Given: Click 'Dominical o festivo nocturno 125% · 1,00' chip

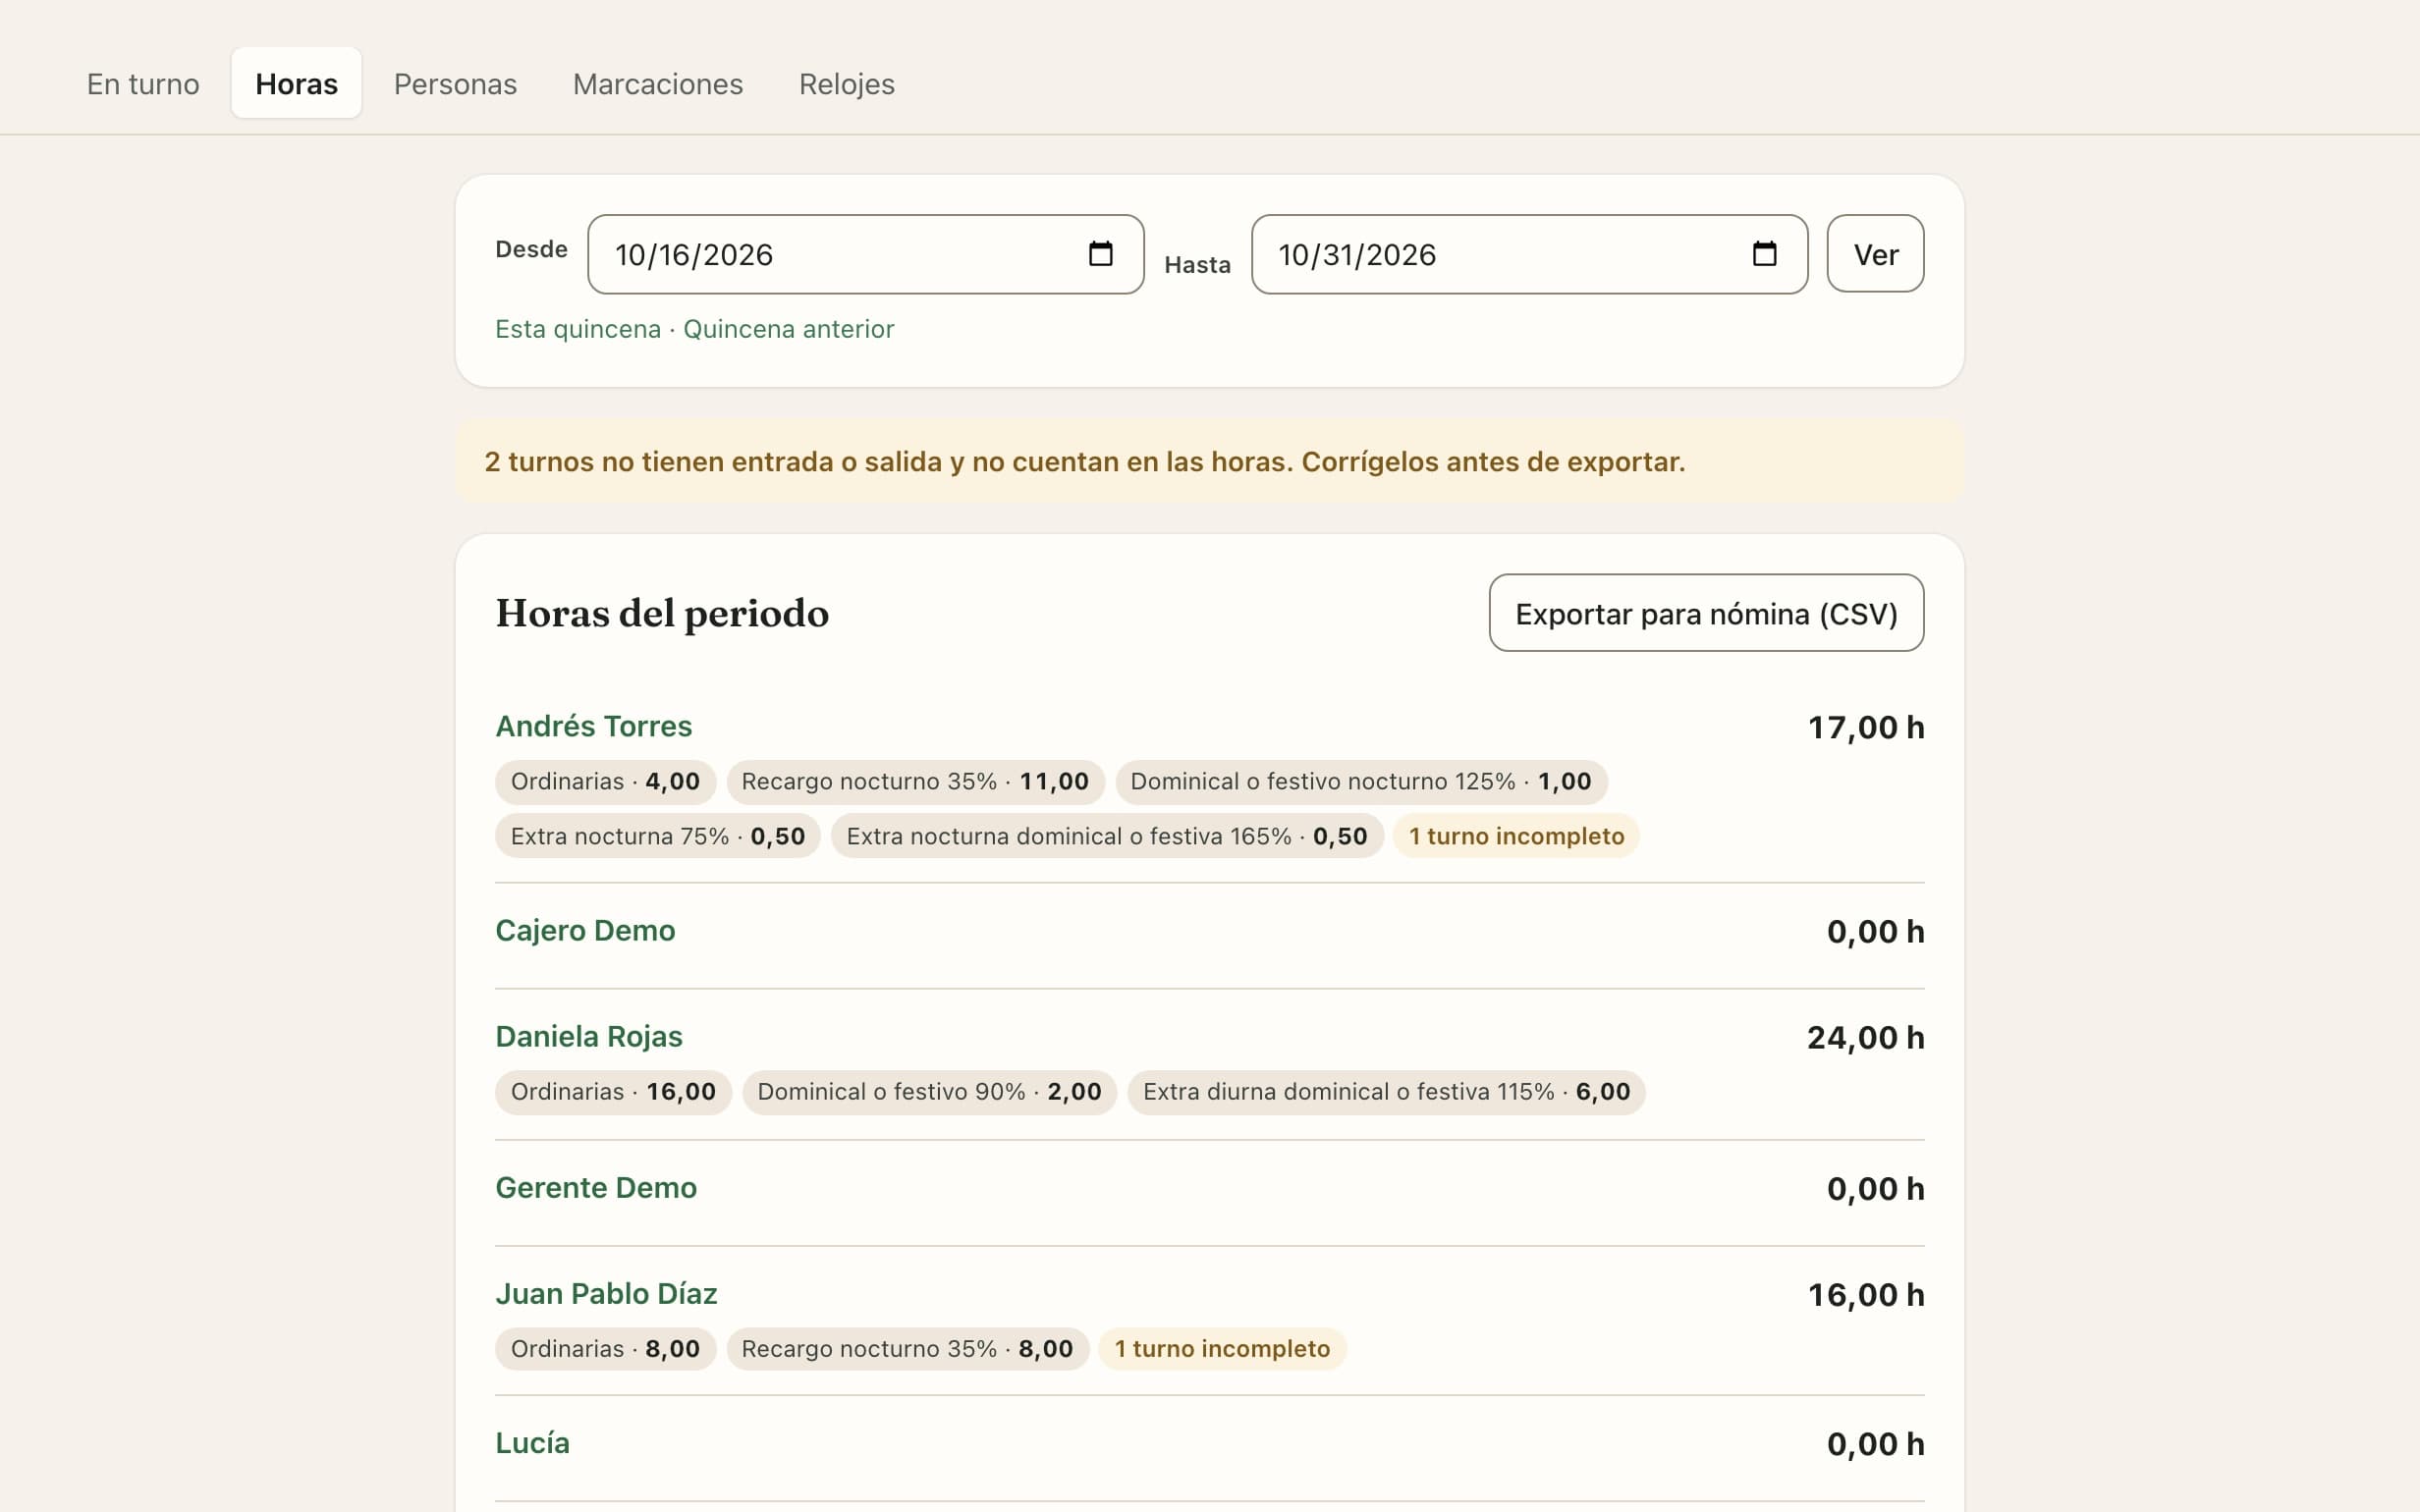Looking at the screenshot, I should [x=1361, y=781].
